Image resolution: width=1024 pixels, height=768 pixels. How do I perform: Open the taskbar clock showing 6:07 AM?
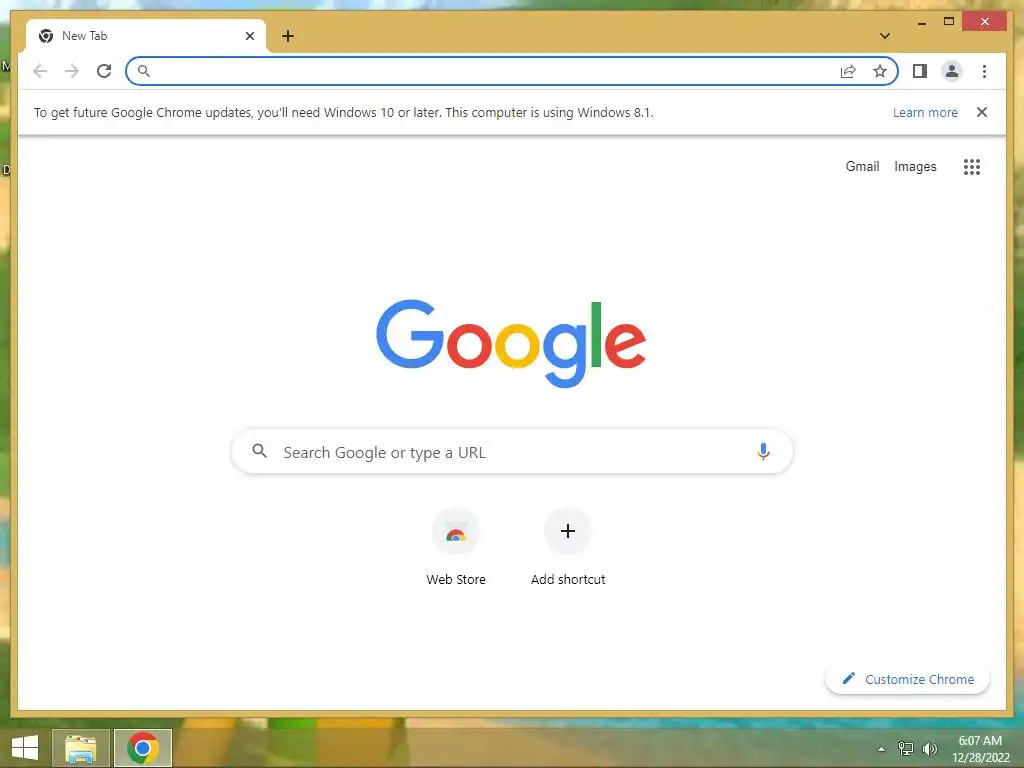[980, 749]
